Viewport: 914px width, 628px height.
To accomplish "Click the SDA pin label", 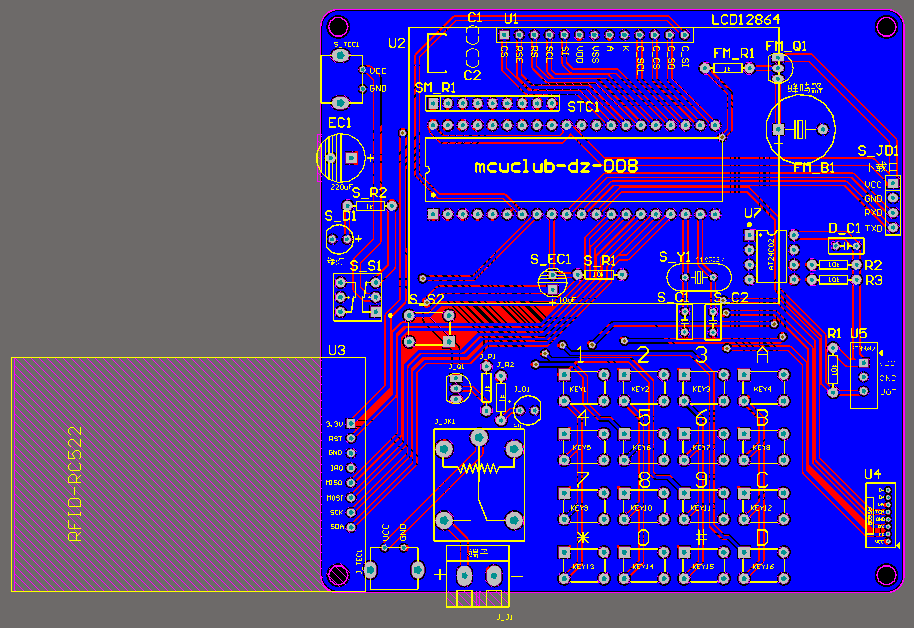I will pyautogui.click(x=337, y=527).
